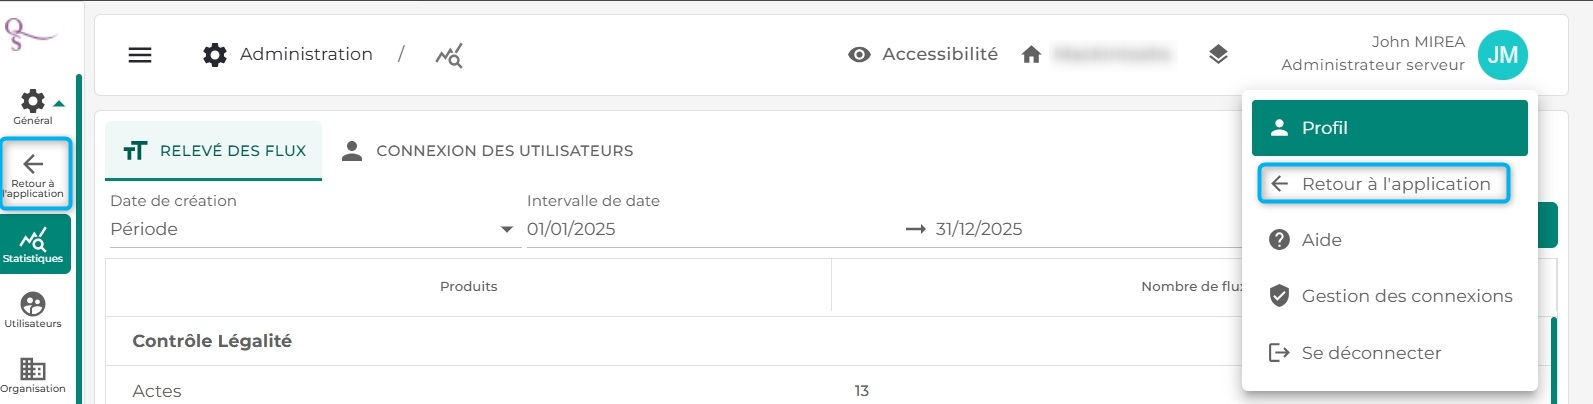This screenshot has width=1593, height=404.
Task: Open Statistiques in the sidebar
Action: click(x=34, y=244)
